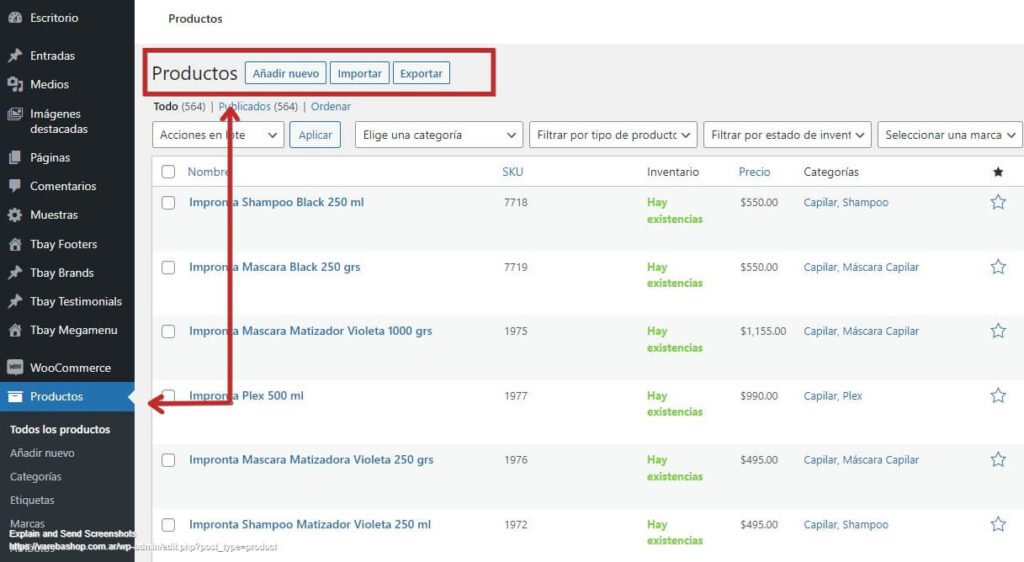Open Filtrar por estado de inventario dropdown
The image size is (1024, 562).
tap(787, 135)
